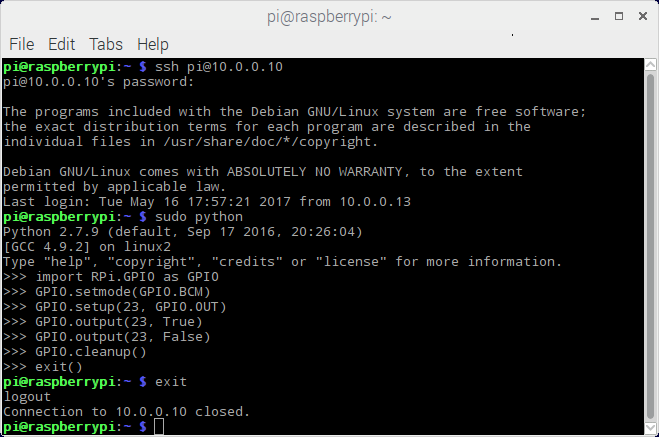Click the terminal cursor at last prompt
Image resolution: width=659 pixels, height=437 pixels.
[159, 427]
